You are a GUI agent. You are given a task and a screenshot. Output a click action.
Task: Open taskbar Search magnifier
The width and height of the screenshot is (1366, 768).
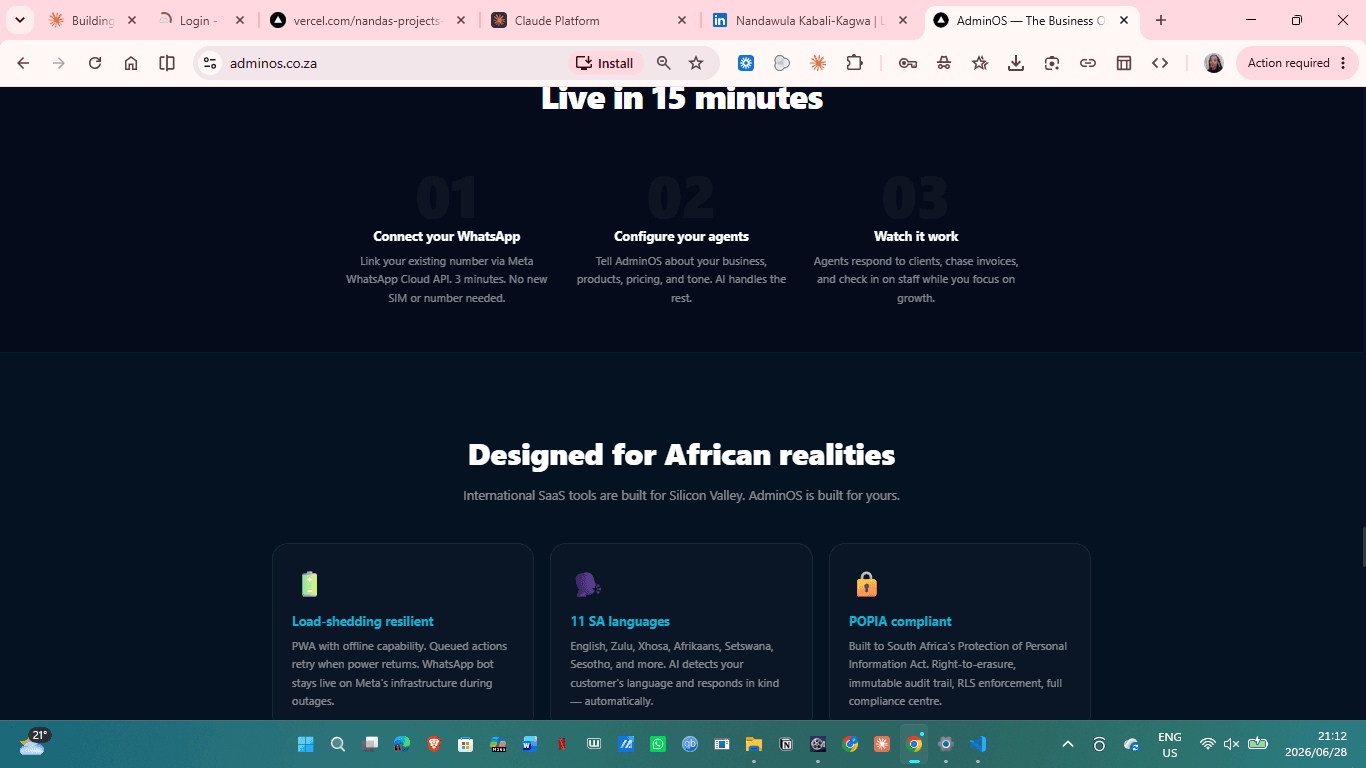click(x=338, y=744)
